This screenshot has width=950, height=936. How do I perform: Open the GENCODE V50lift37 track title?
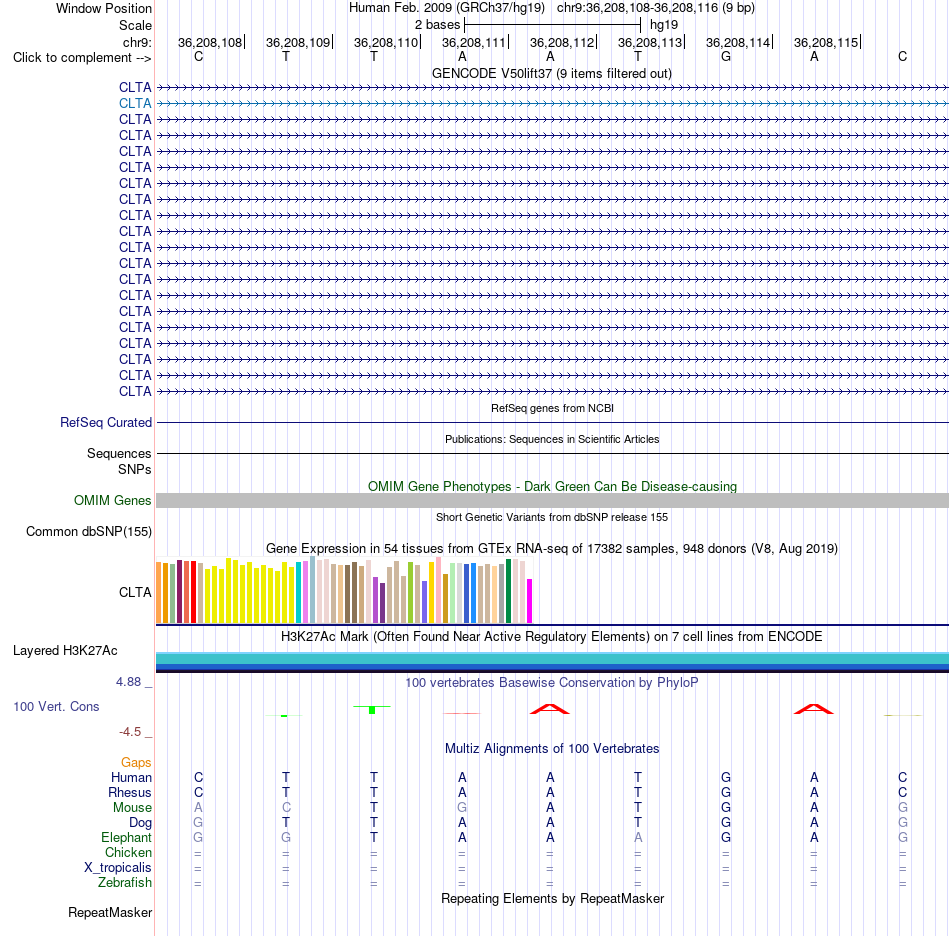pyautogui.click(x=551, y=73)
